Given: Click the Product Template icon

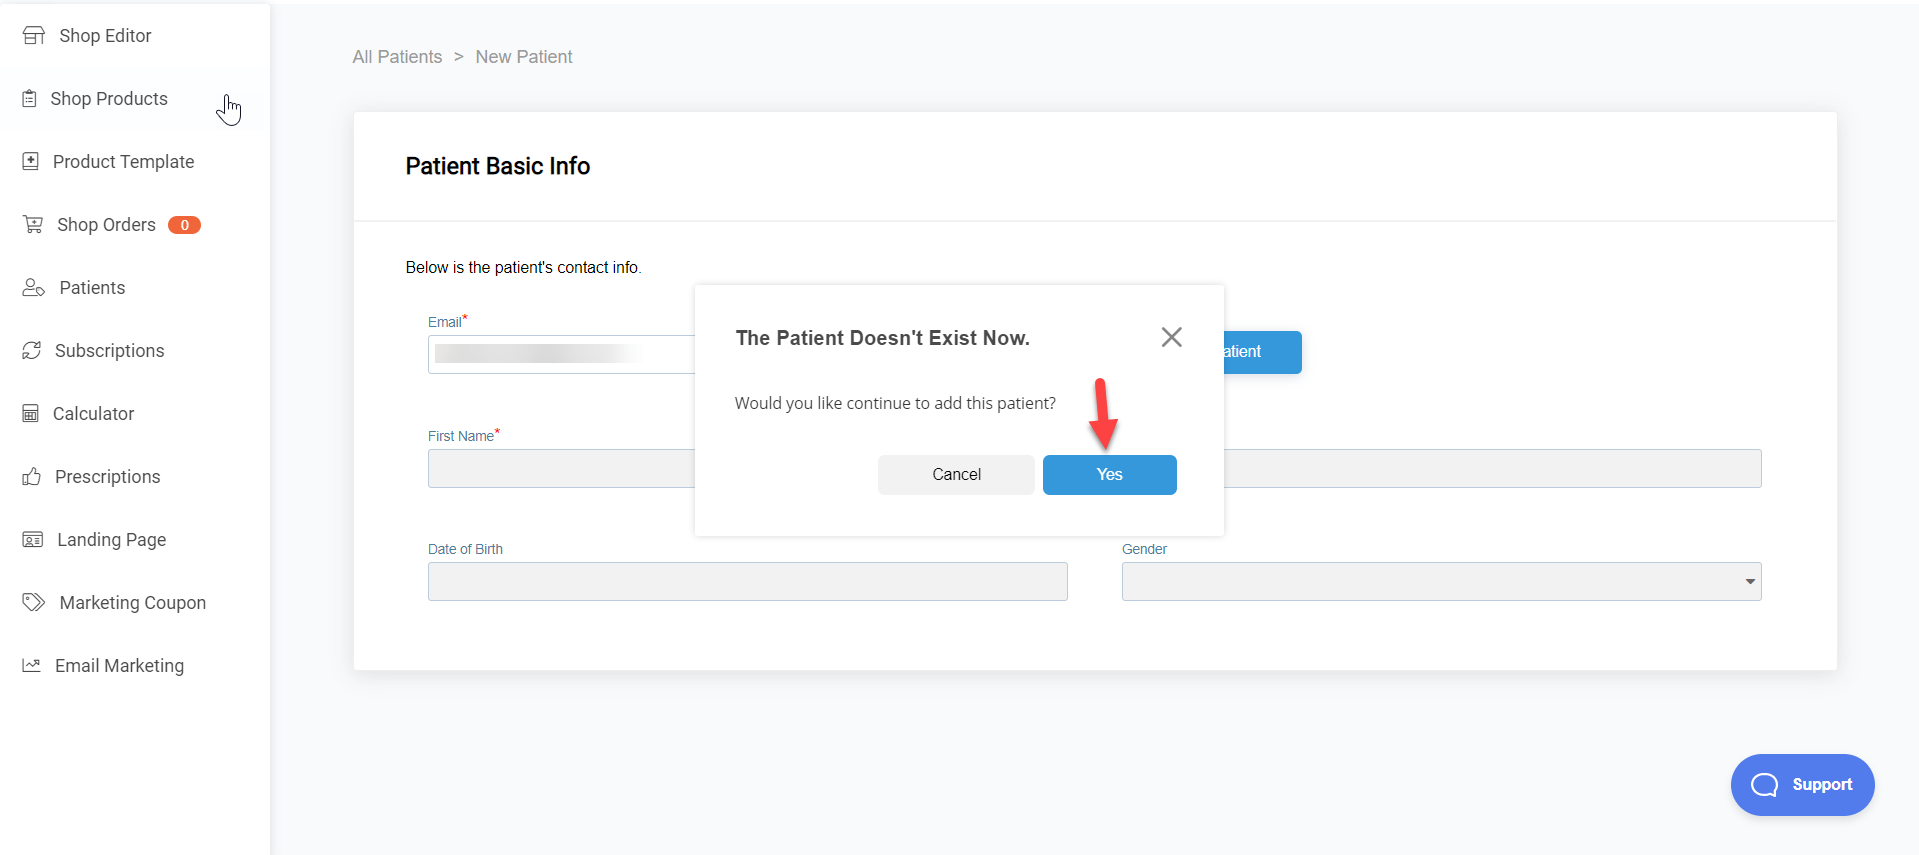Looking at the screenshot, I should click(x=31, y=162).
